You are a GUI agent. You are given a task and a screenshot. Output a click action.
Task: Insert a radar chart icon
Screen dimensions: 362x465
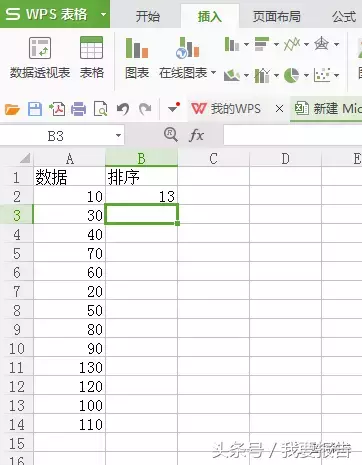click(x=321, y=44)
